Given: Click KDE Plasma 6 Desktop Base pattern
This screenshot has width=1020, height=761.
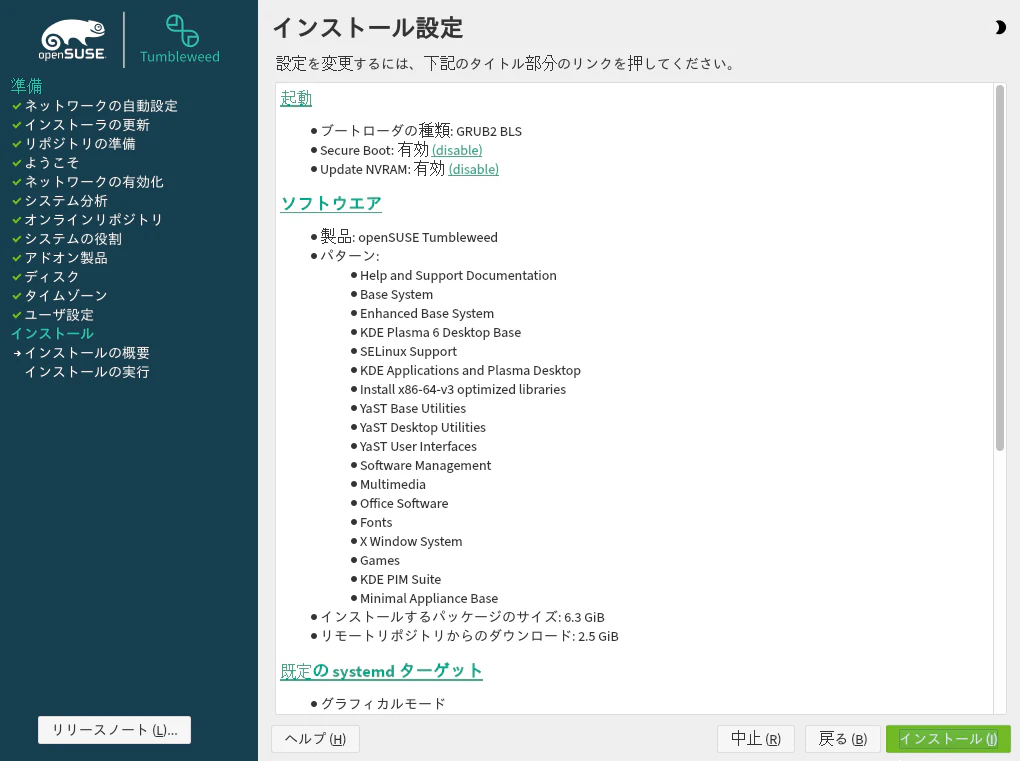Looking at the screenshot, I should click(x=440, y=332).
